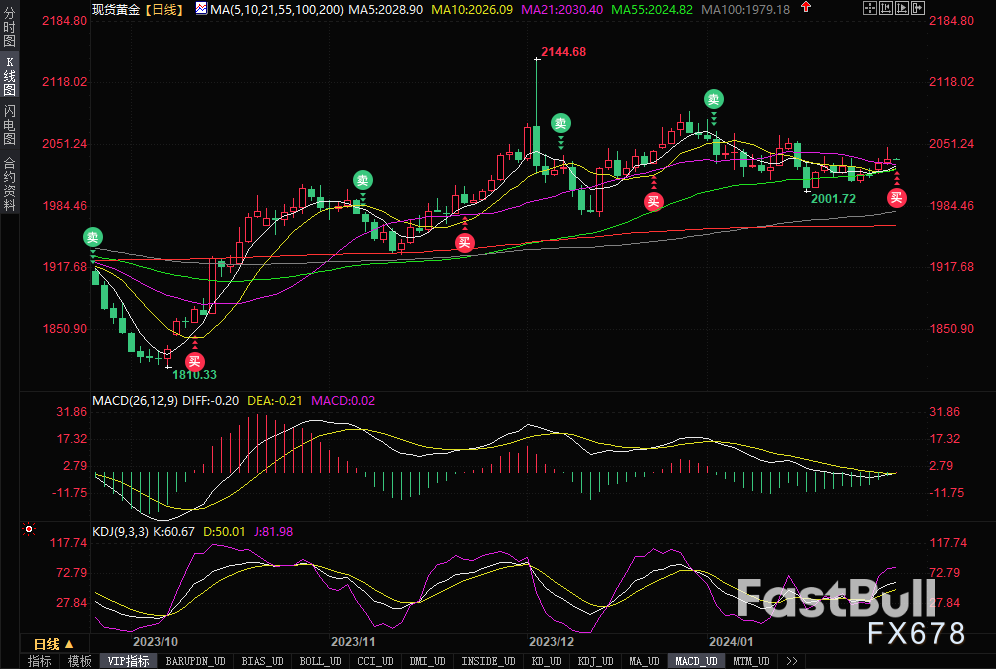The image size is (996, 669).
Task: Click the 指标 button at bottom left
Action: click(40, 661)
